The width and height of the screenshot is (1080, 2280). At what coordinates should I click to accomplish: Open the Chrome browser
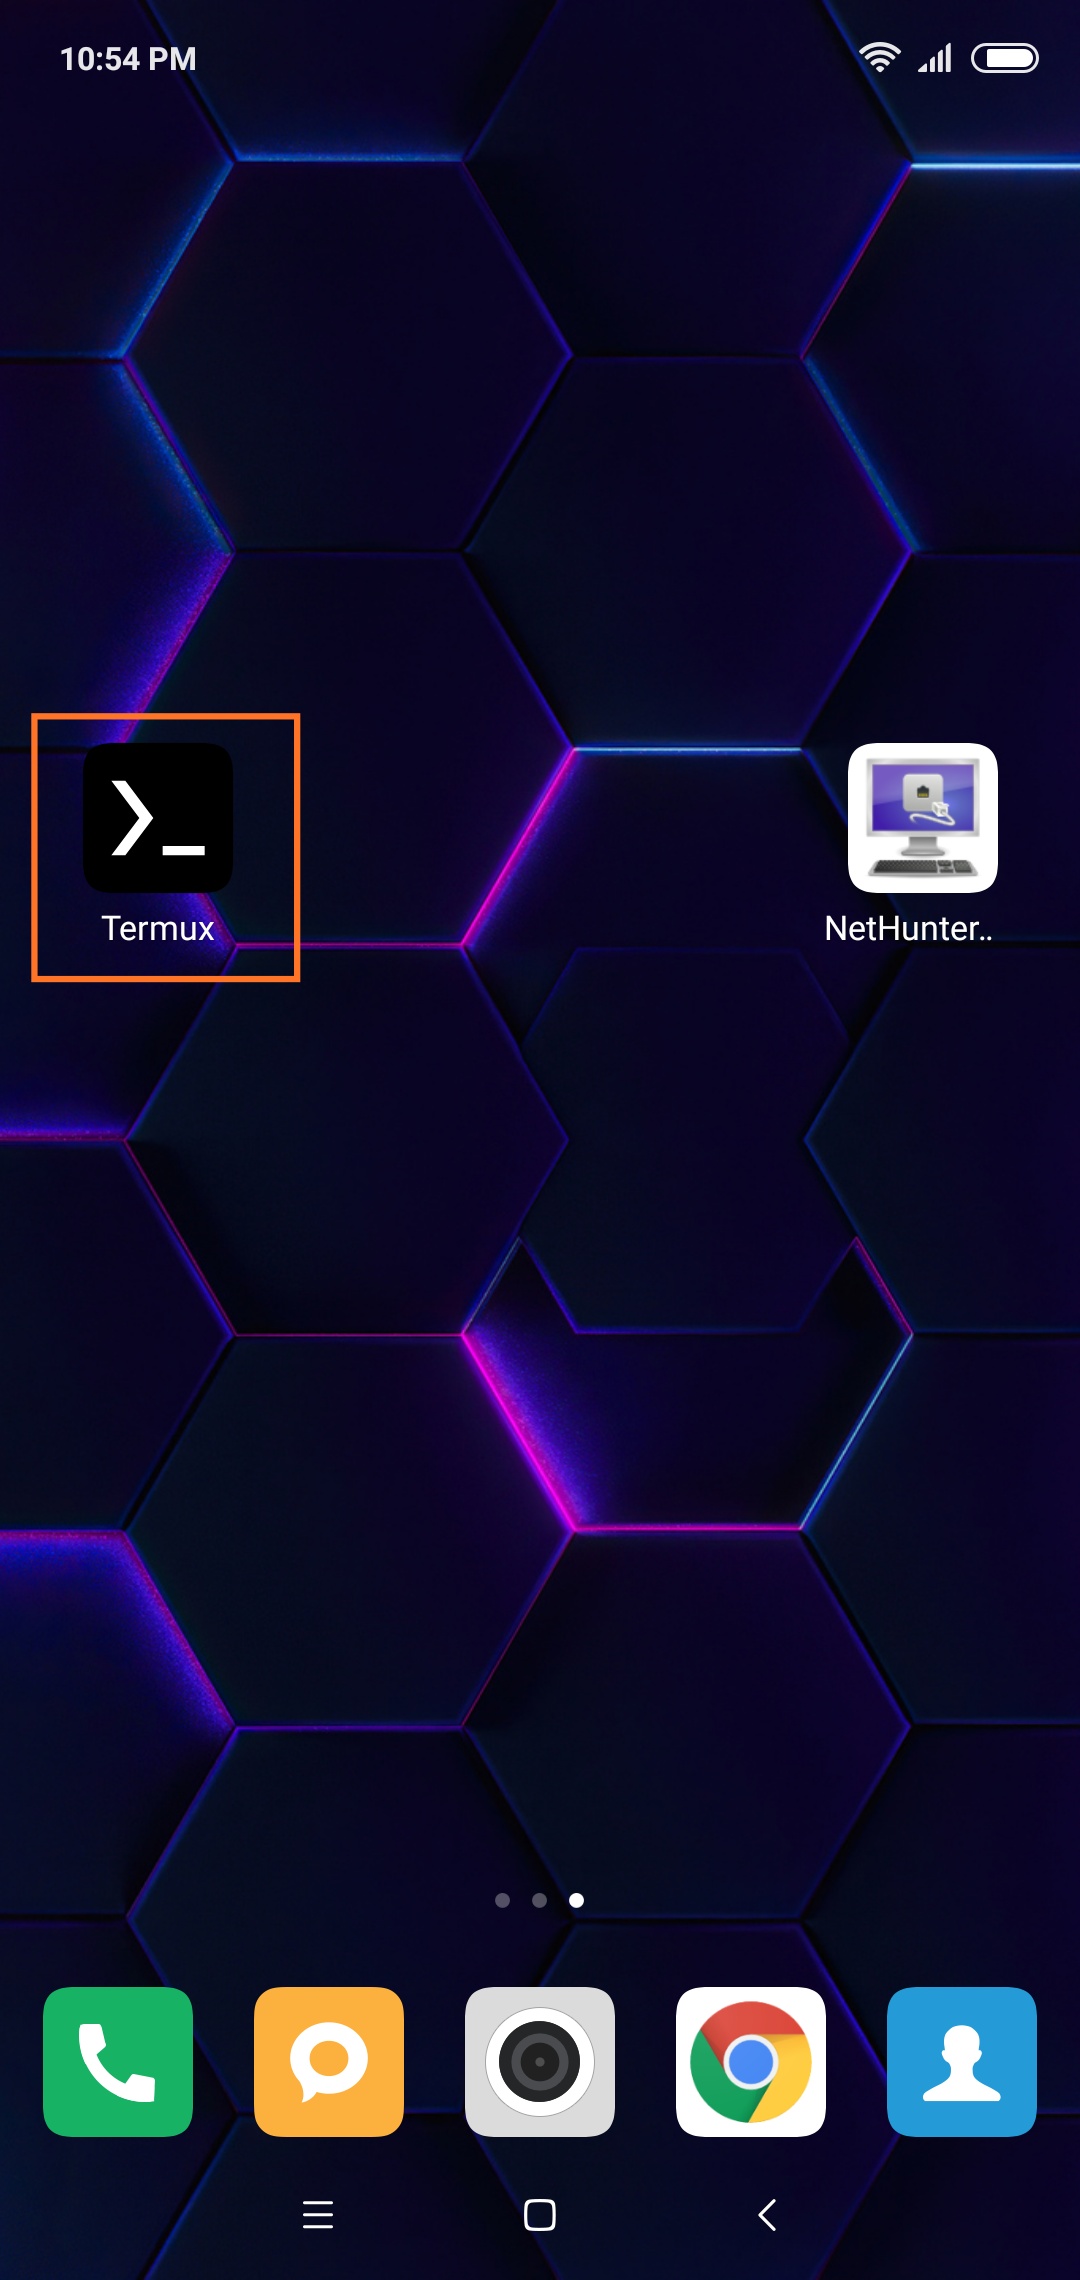[x=751, y=2062]
